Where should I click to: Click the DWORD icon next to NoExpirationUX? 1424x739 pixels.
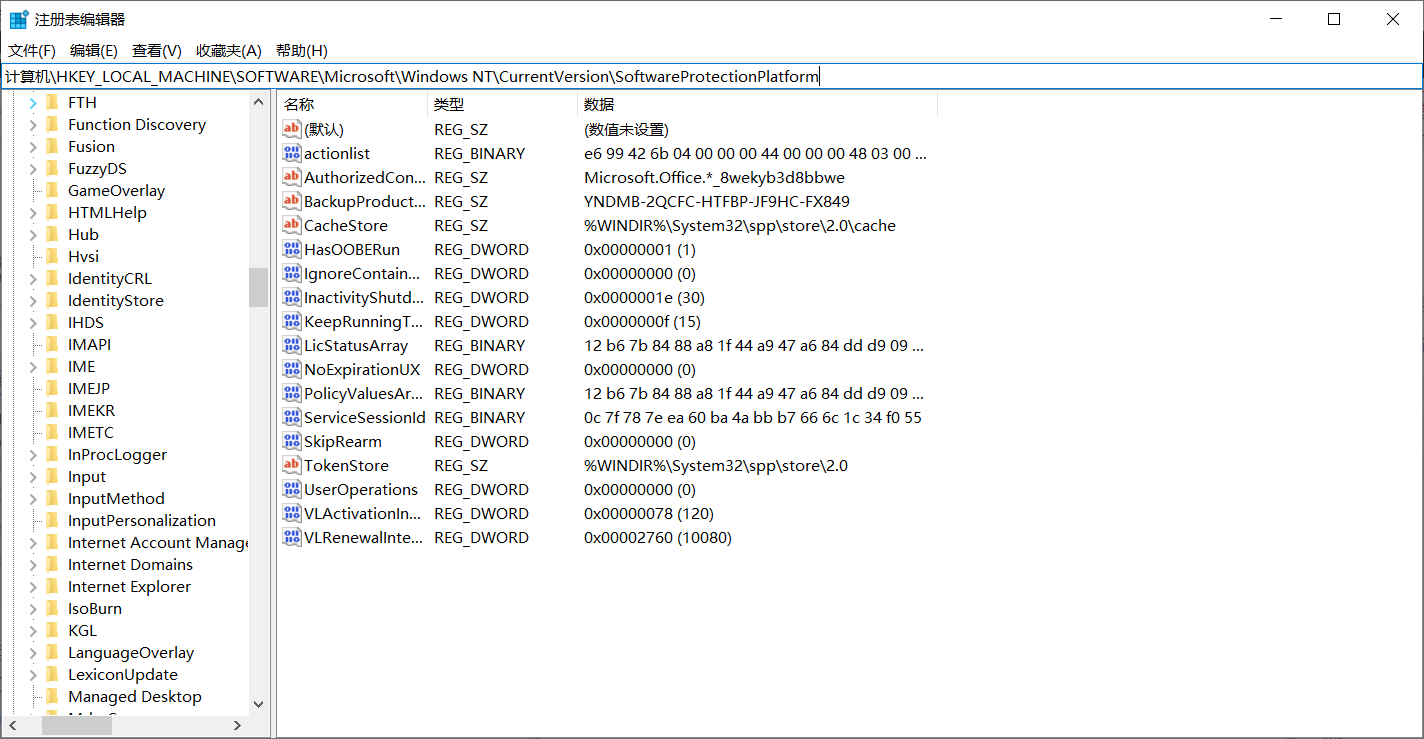[x=291, y=369]
